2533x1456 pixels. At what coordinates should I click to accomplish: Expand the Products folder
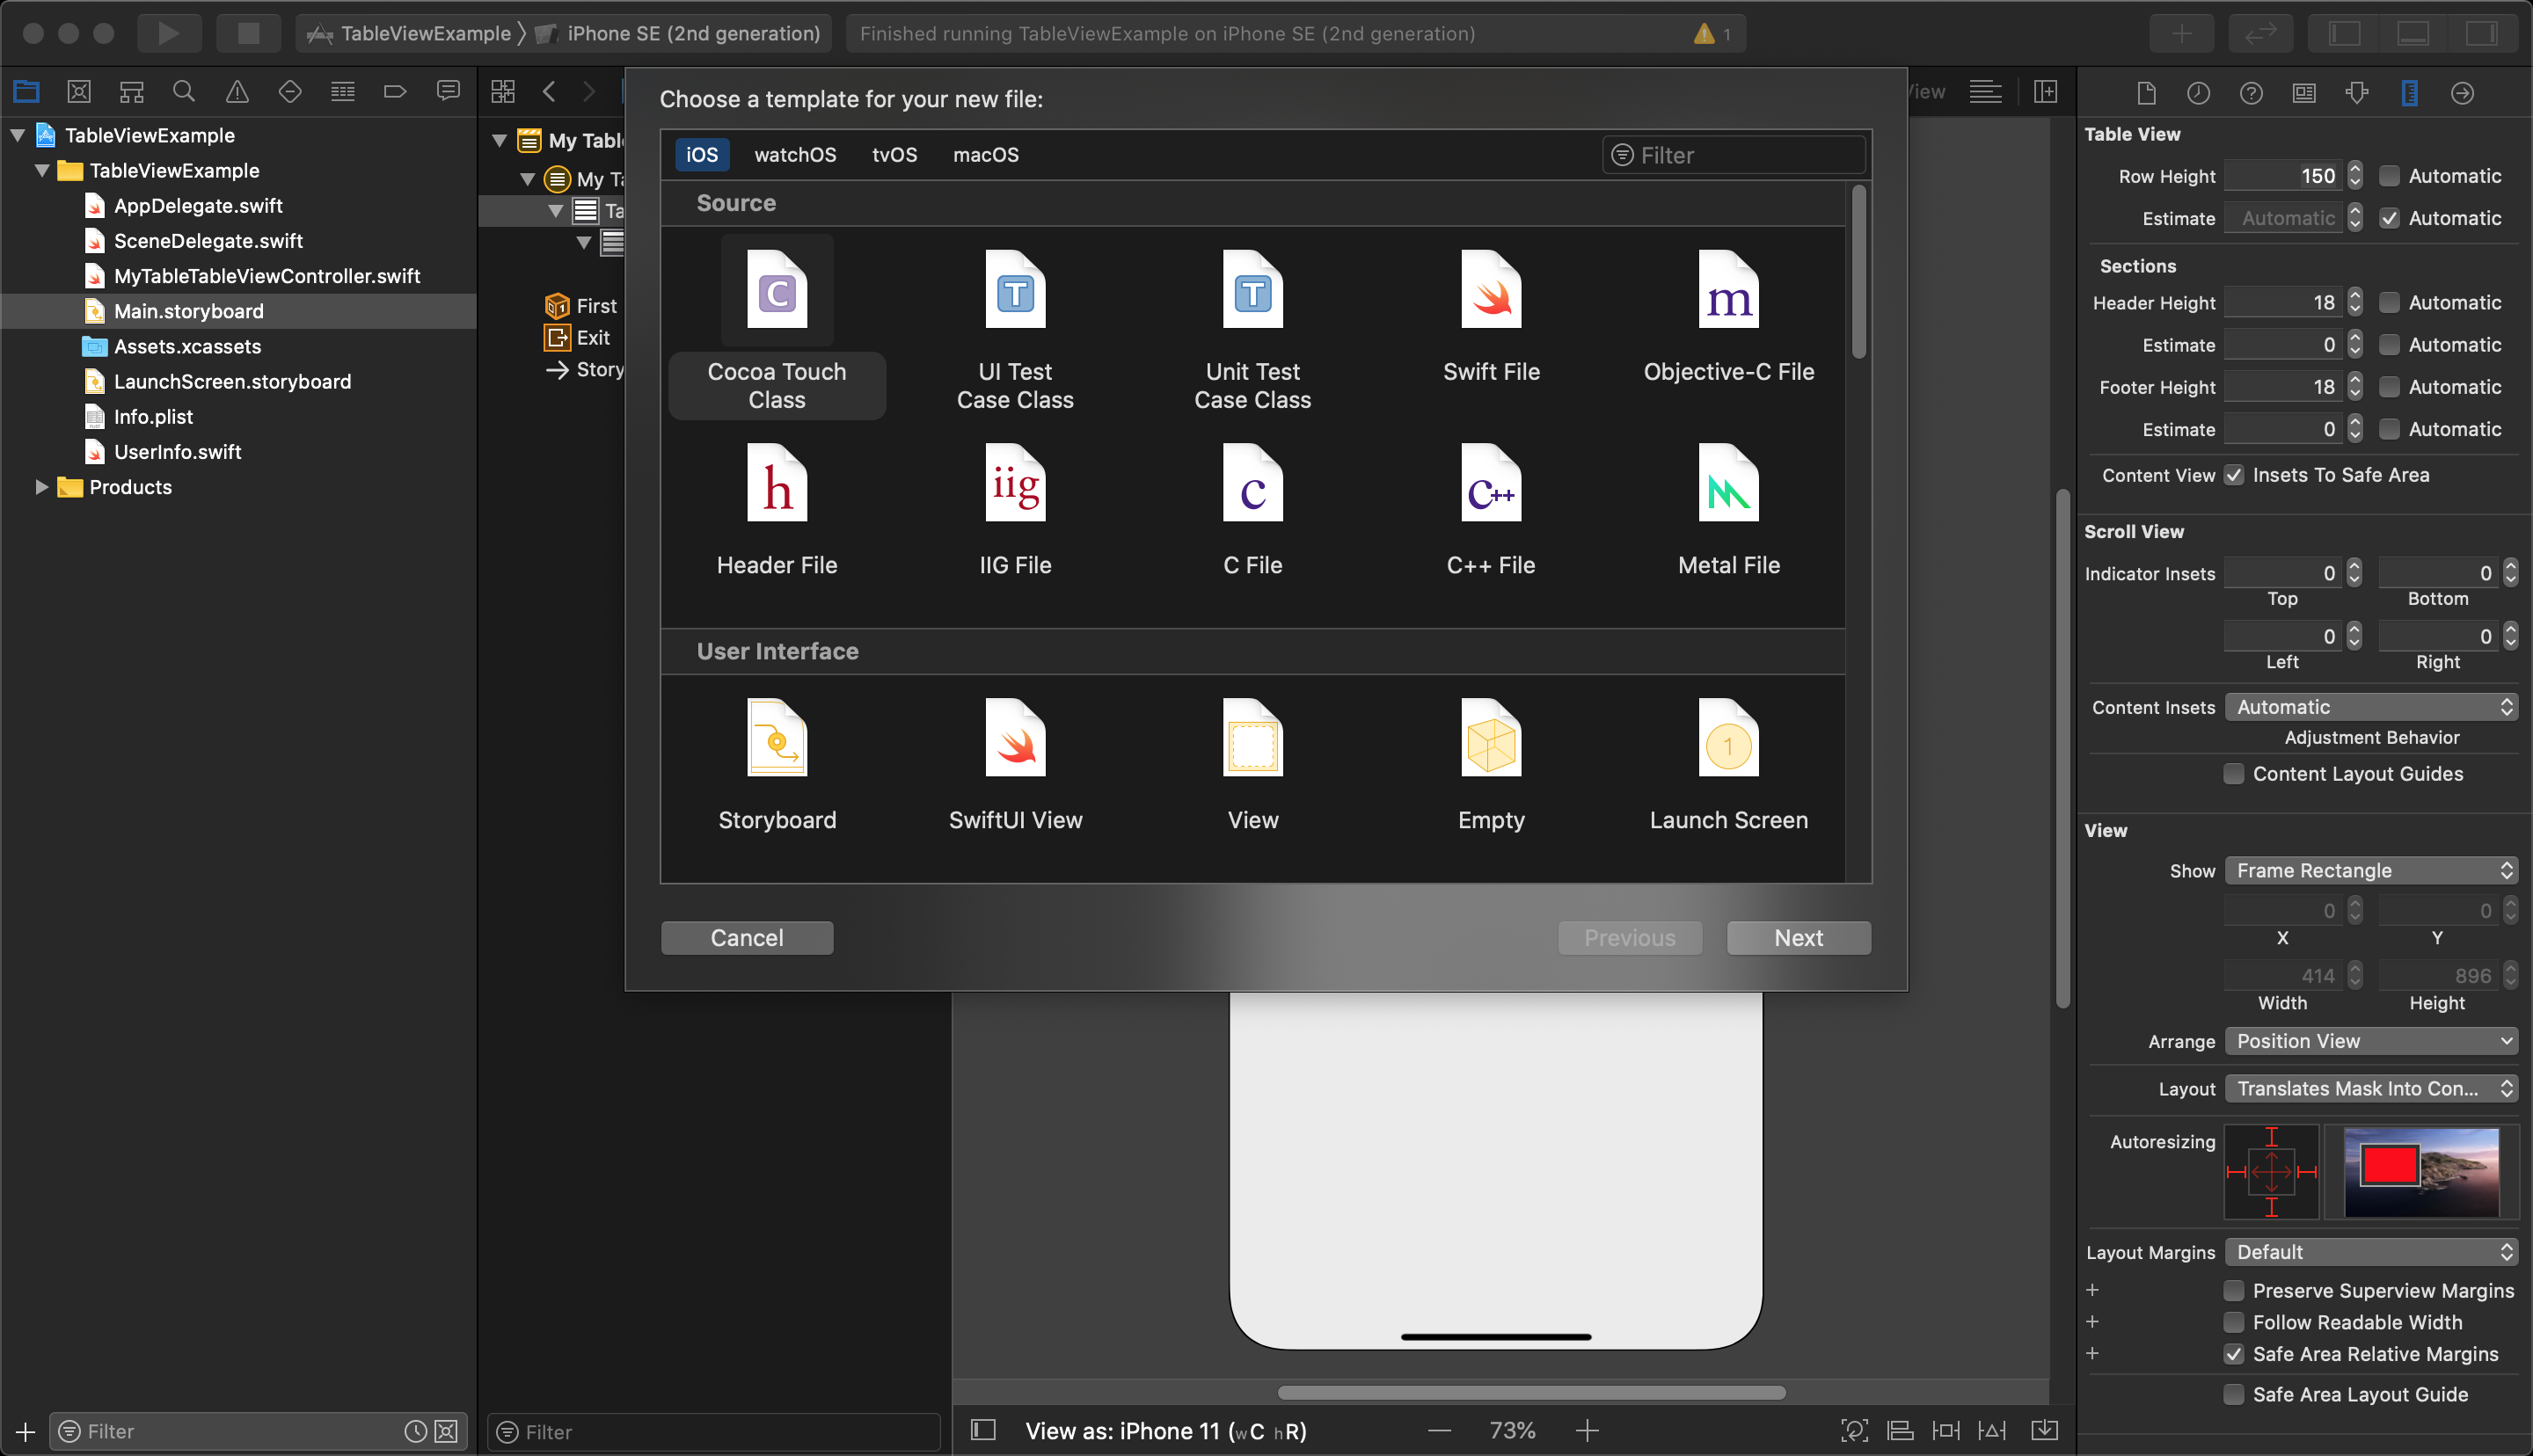41,487
